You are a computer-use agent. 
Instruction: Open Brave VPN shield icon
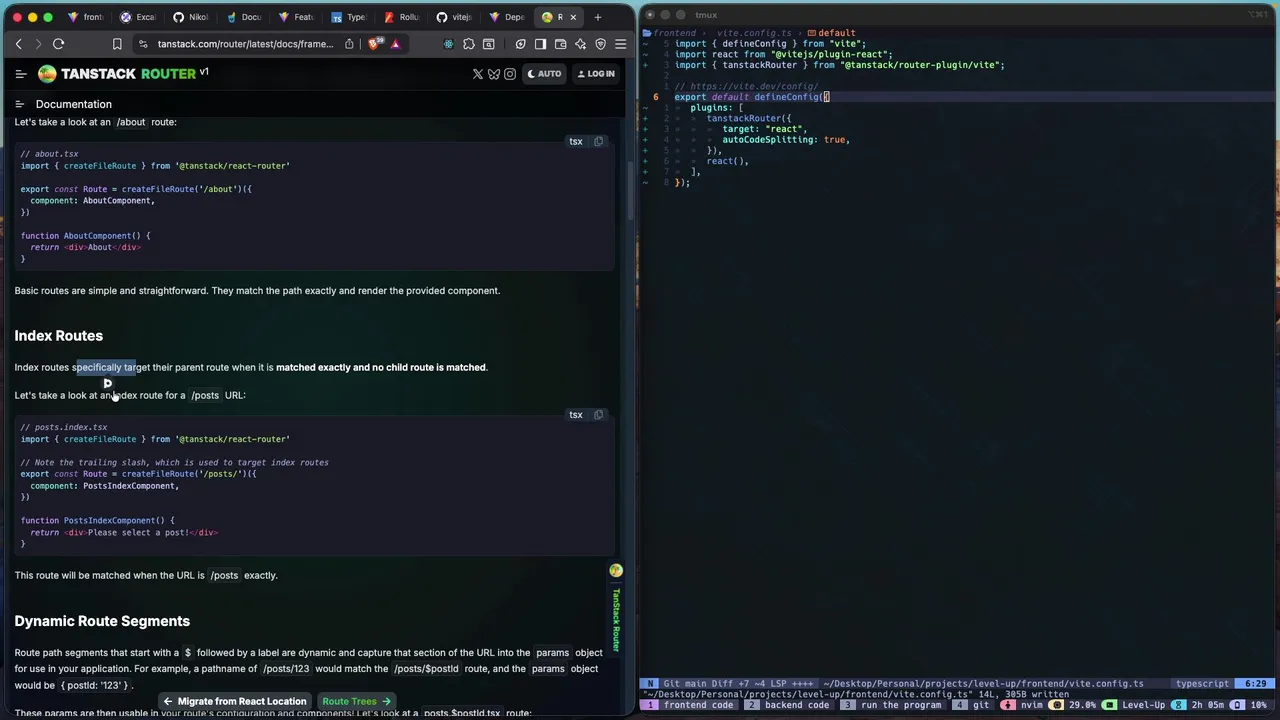(x=600, y=44)
